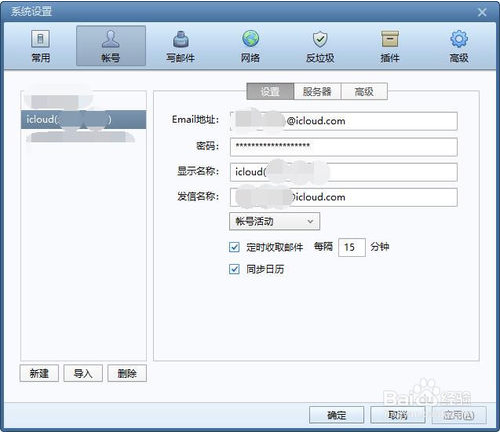Close the 系统设置 dialog
Viewport: 501px width, 432px height.
pyautogui.click(x=482, y=12)
